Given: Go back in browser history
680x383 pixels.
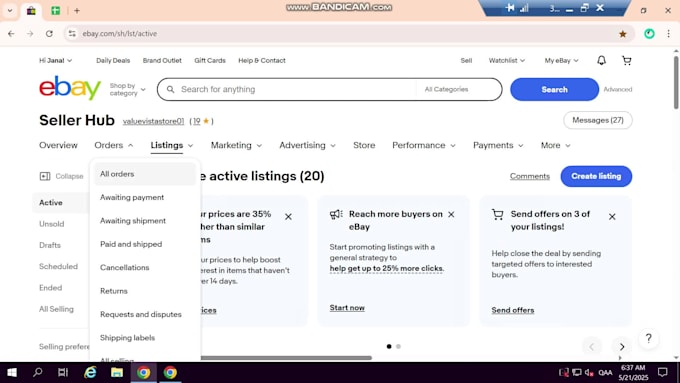Looking at the screenshot, I should tap(11, 33).
